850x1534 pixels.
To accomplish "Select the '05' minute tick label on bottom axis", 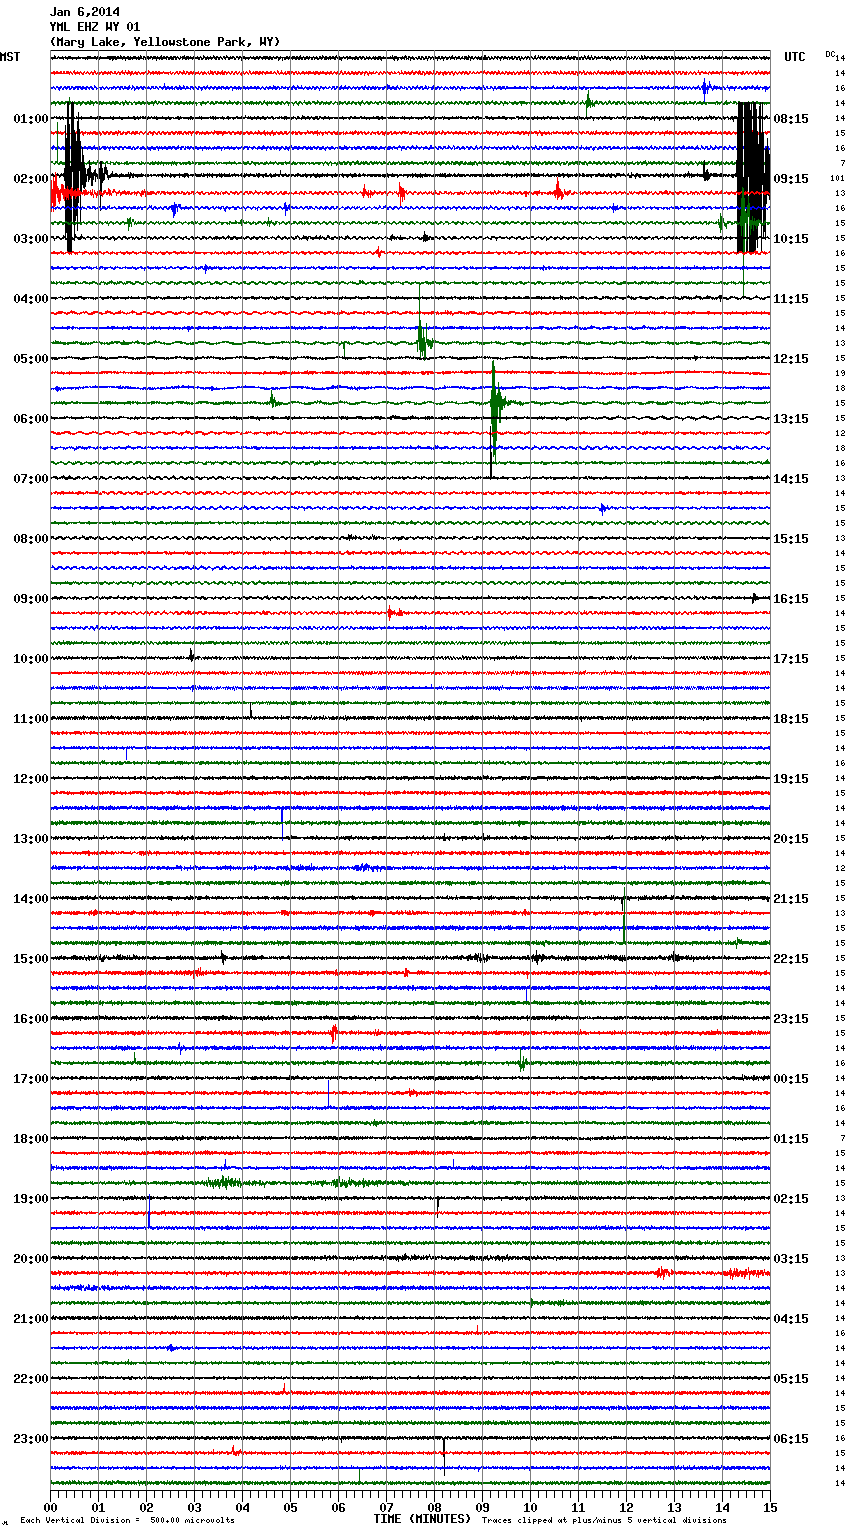I will pyautogui.click(x=291, y=1507).
